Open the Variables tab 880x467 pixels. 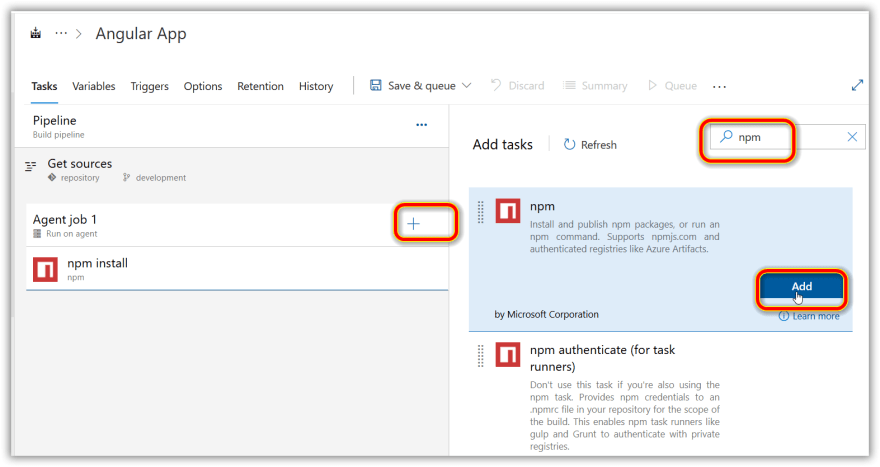(94, 86)
